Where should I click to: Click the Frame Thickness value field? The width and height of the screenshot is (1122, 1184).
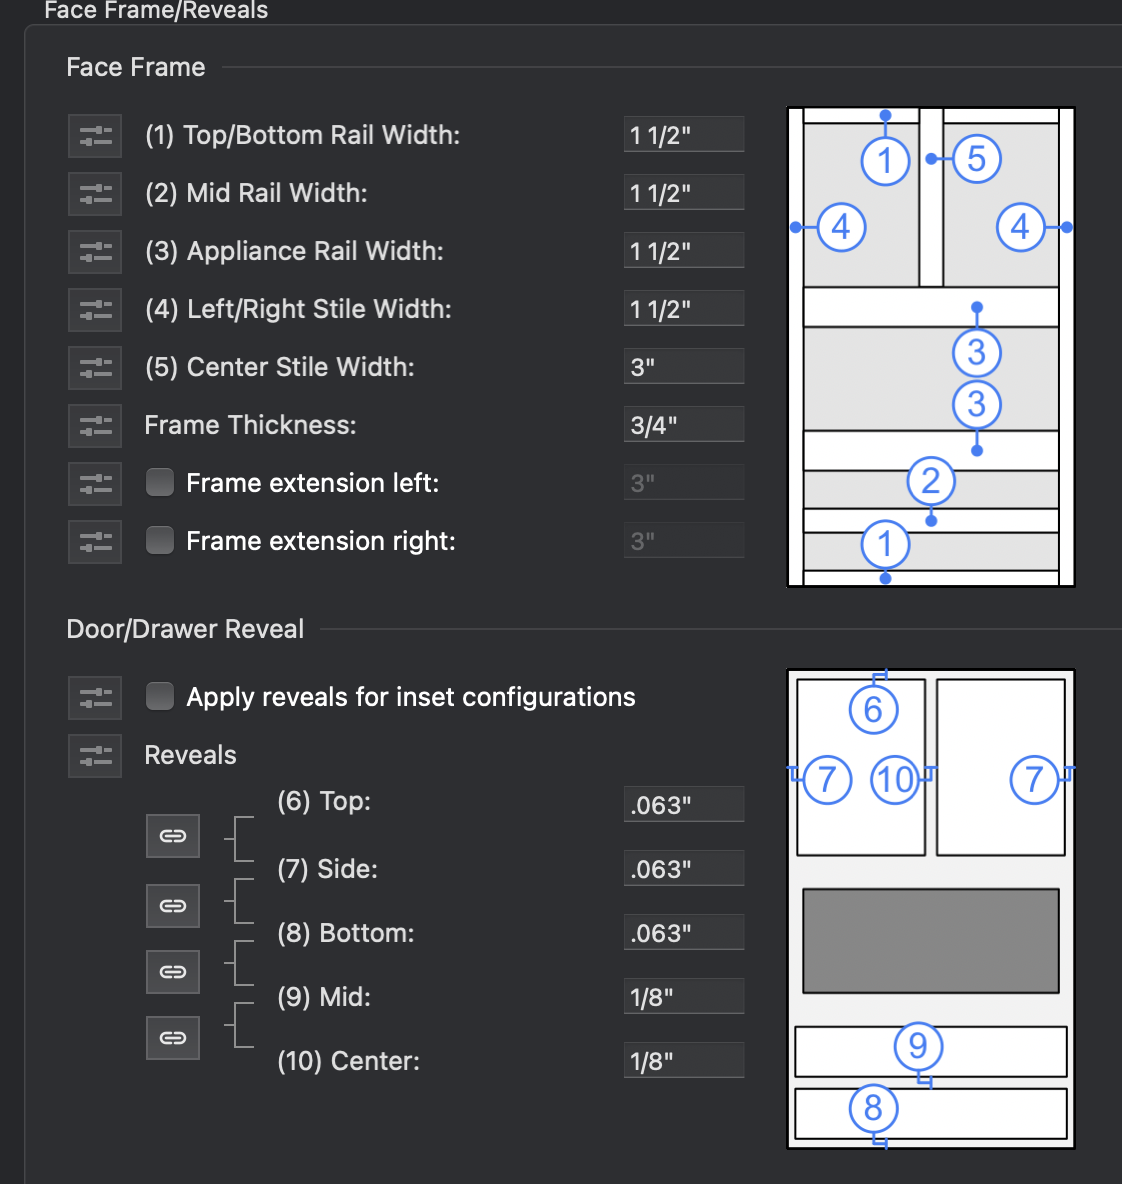tap(683, 425)
